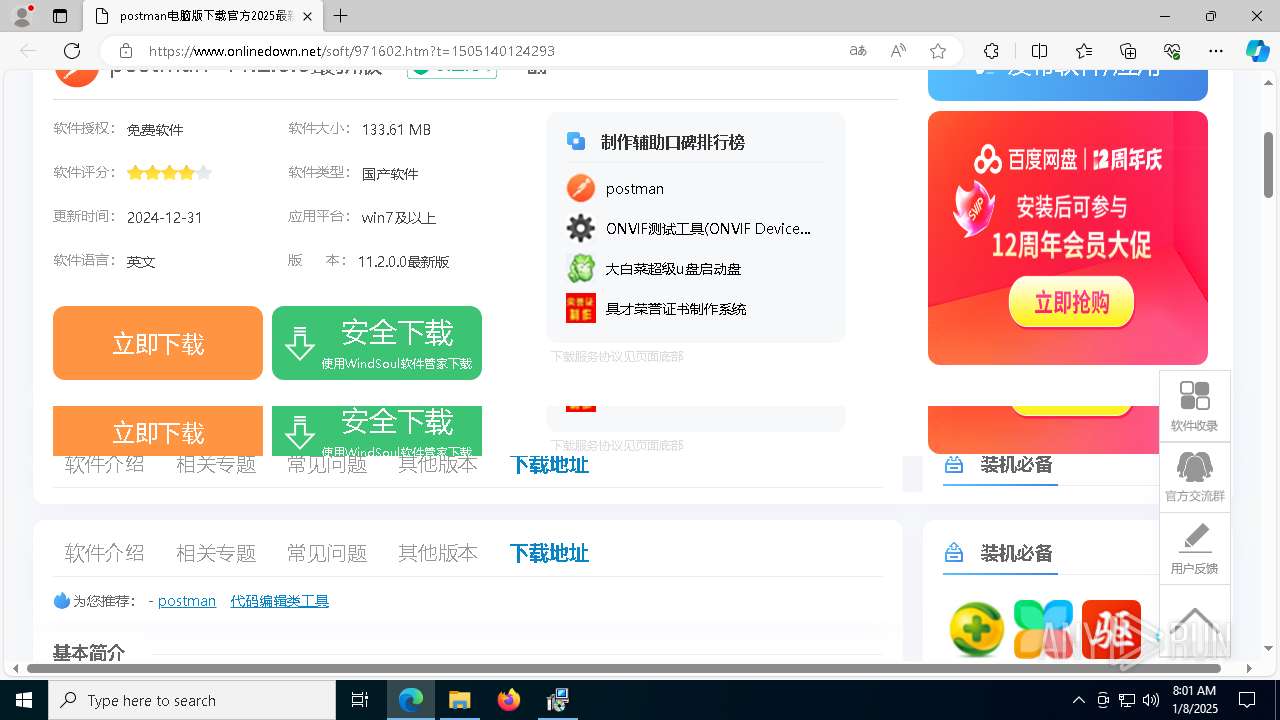Select the postman browser tab

(x=202, y=16)
